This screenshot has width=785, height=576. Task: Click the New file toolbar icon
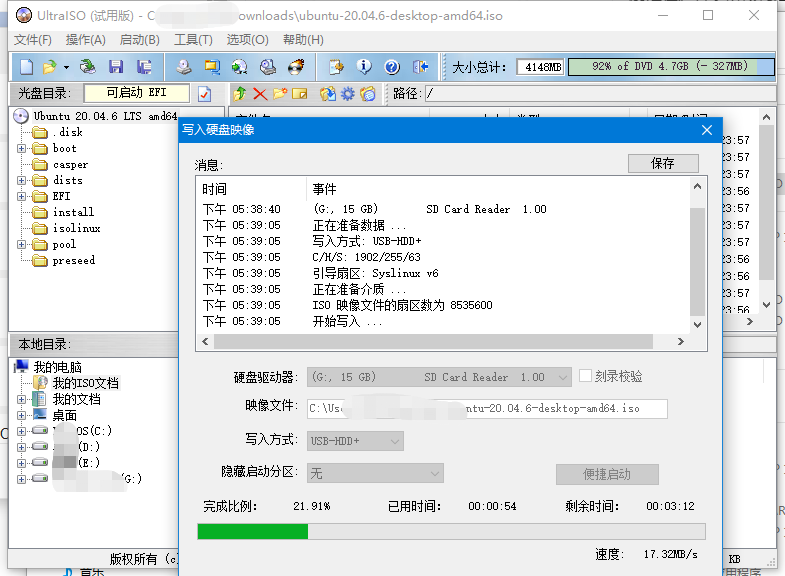point(26,67)
